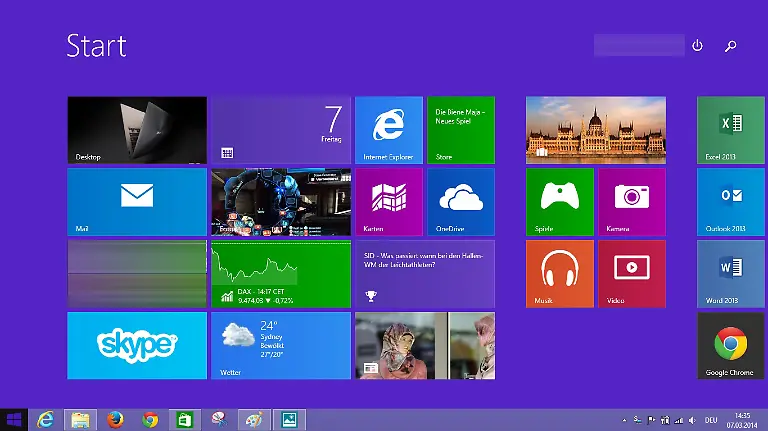
Task: Click the Start heading text
Action: tap(96, 46)
